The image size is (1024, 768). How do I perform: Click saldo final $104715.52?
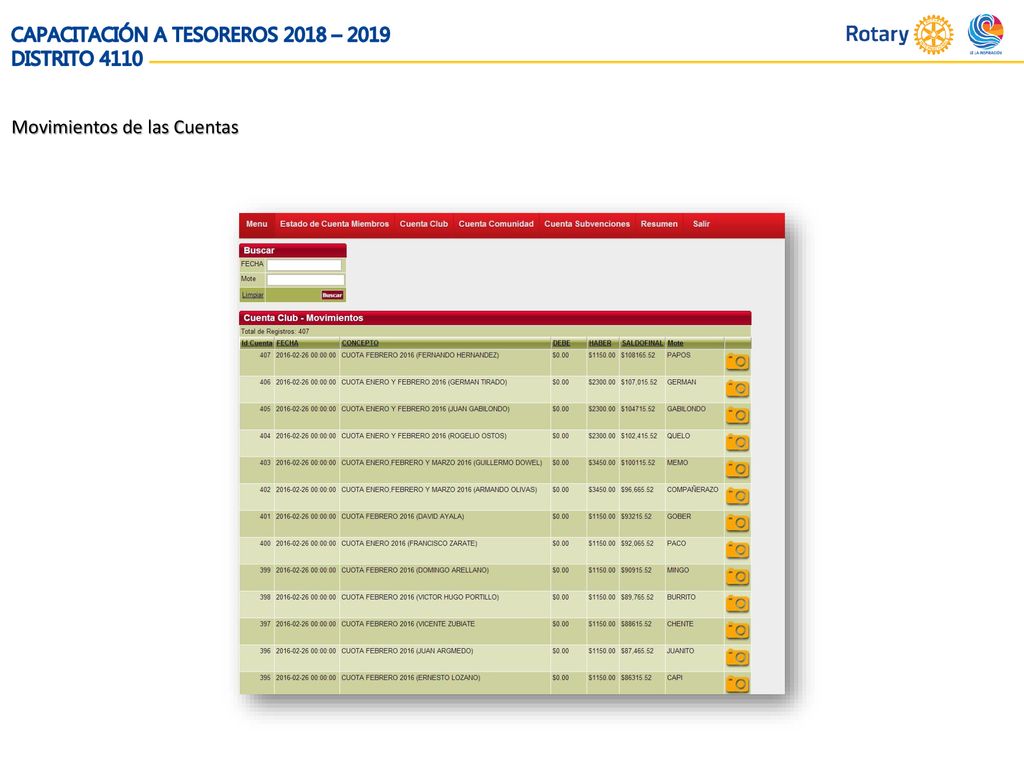coord(637,409)
